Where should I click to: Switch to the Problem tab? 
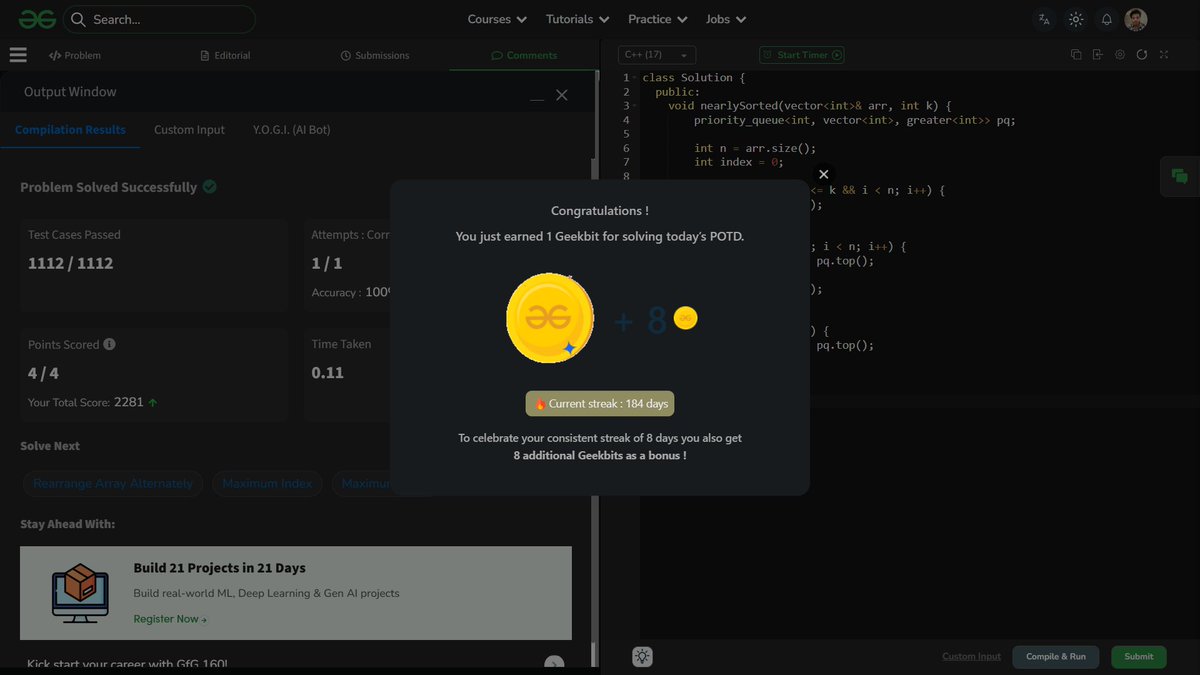[75, 55]
